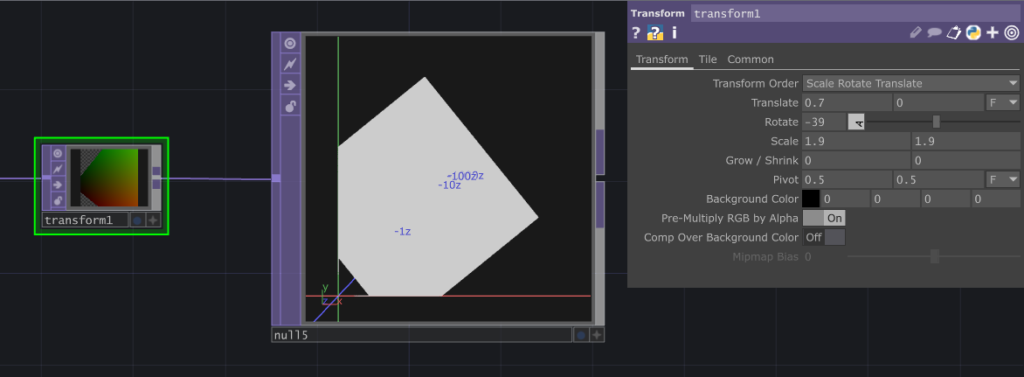Open the Pivot units dropdown
The image size is (1024, 377).
pos(1002,179)
